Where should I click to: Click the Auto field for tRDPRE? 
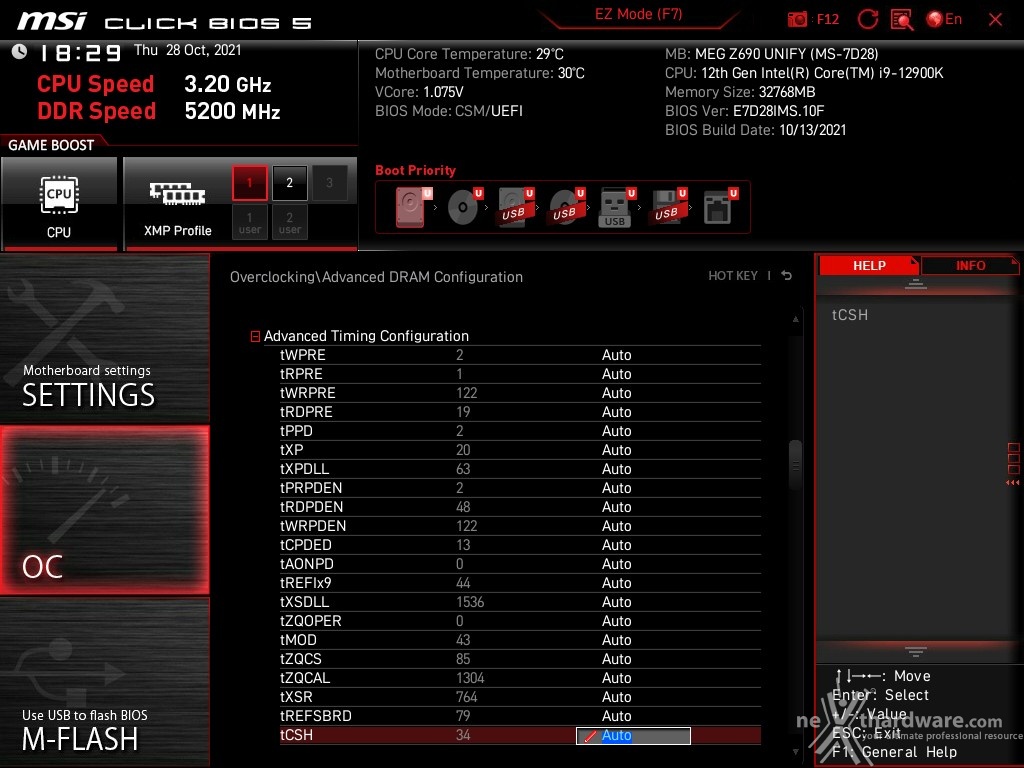point(616,412)
